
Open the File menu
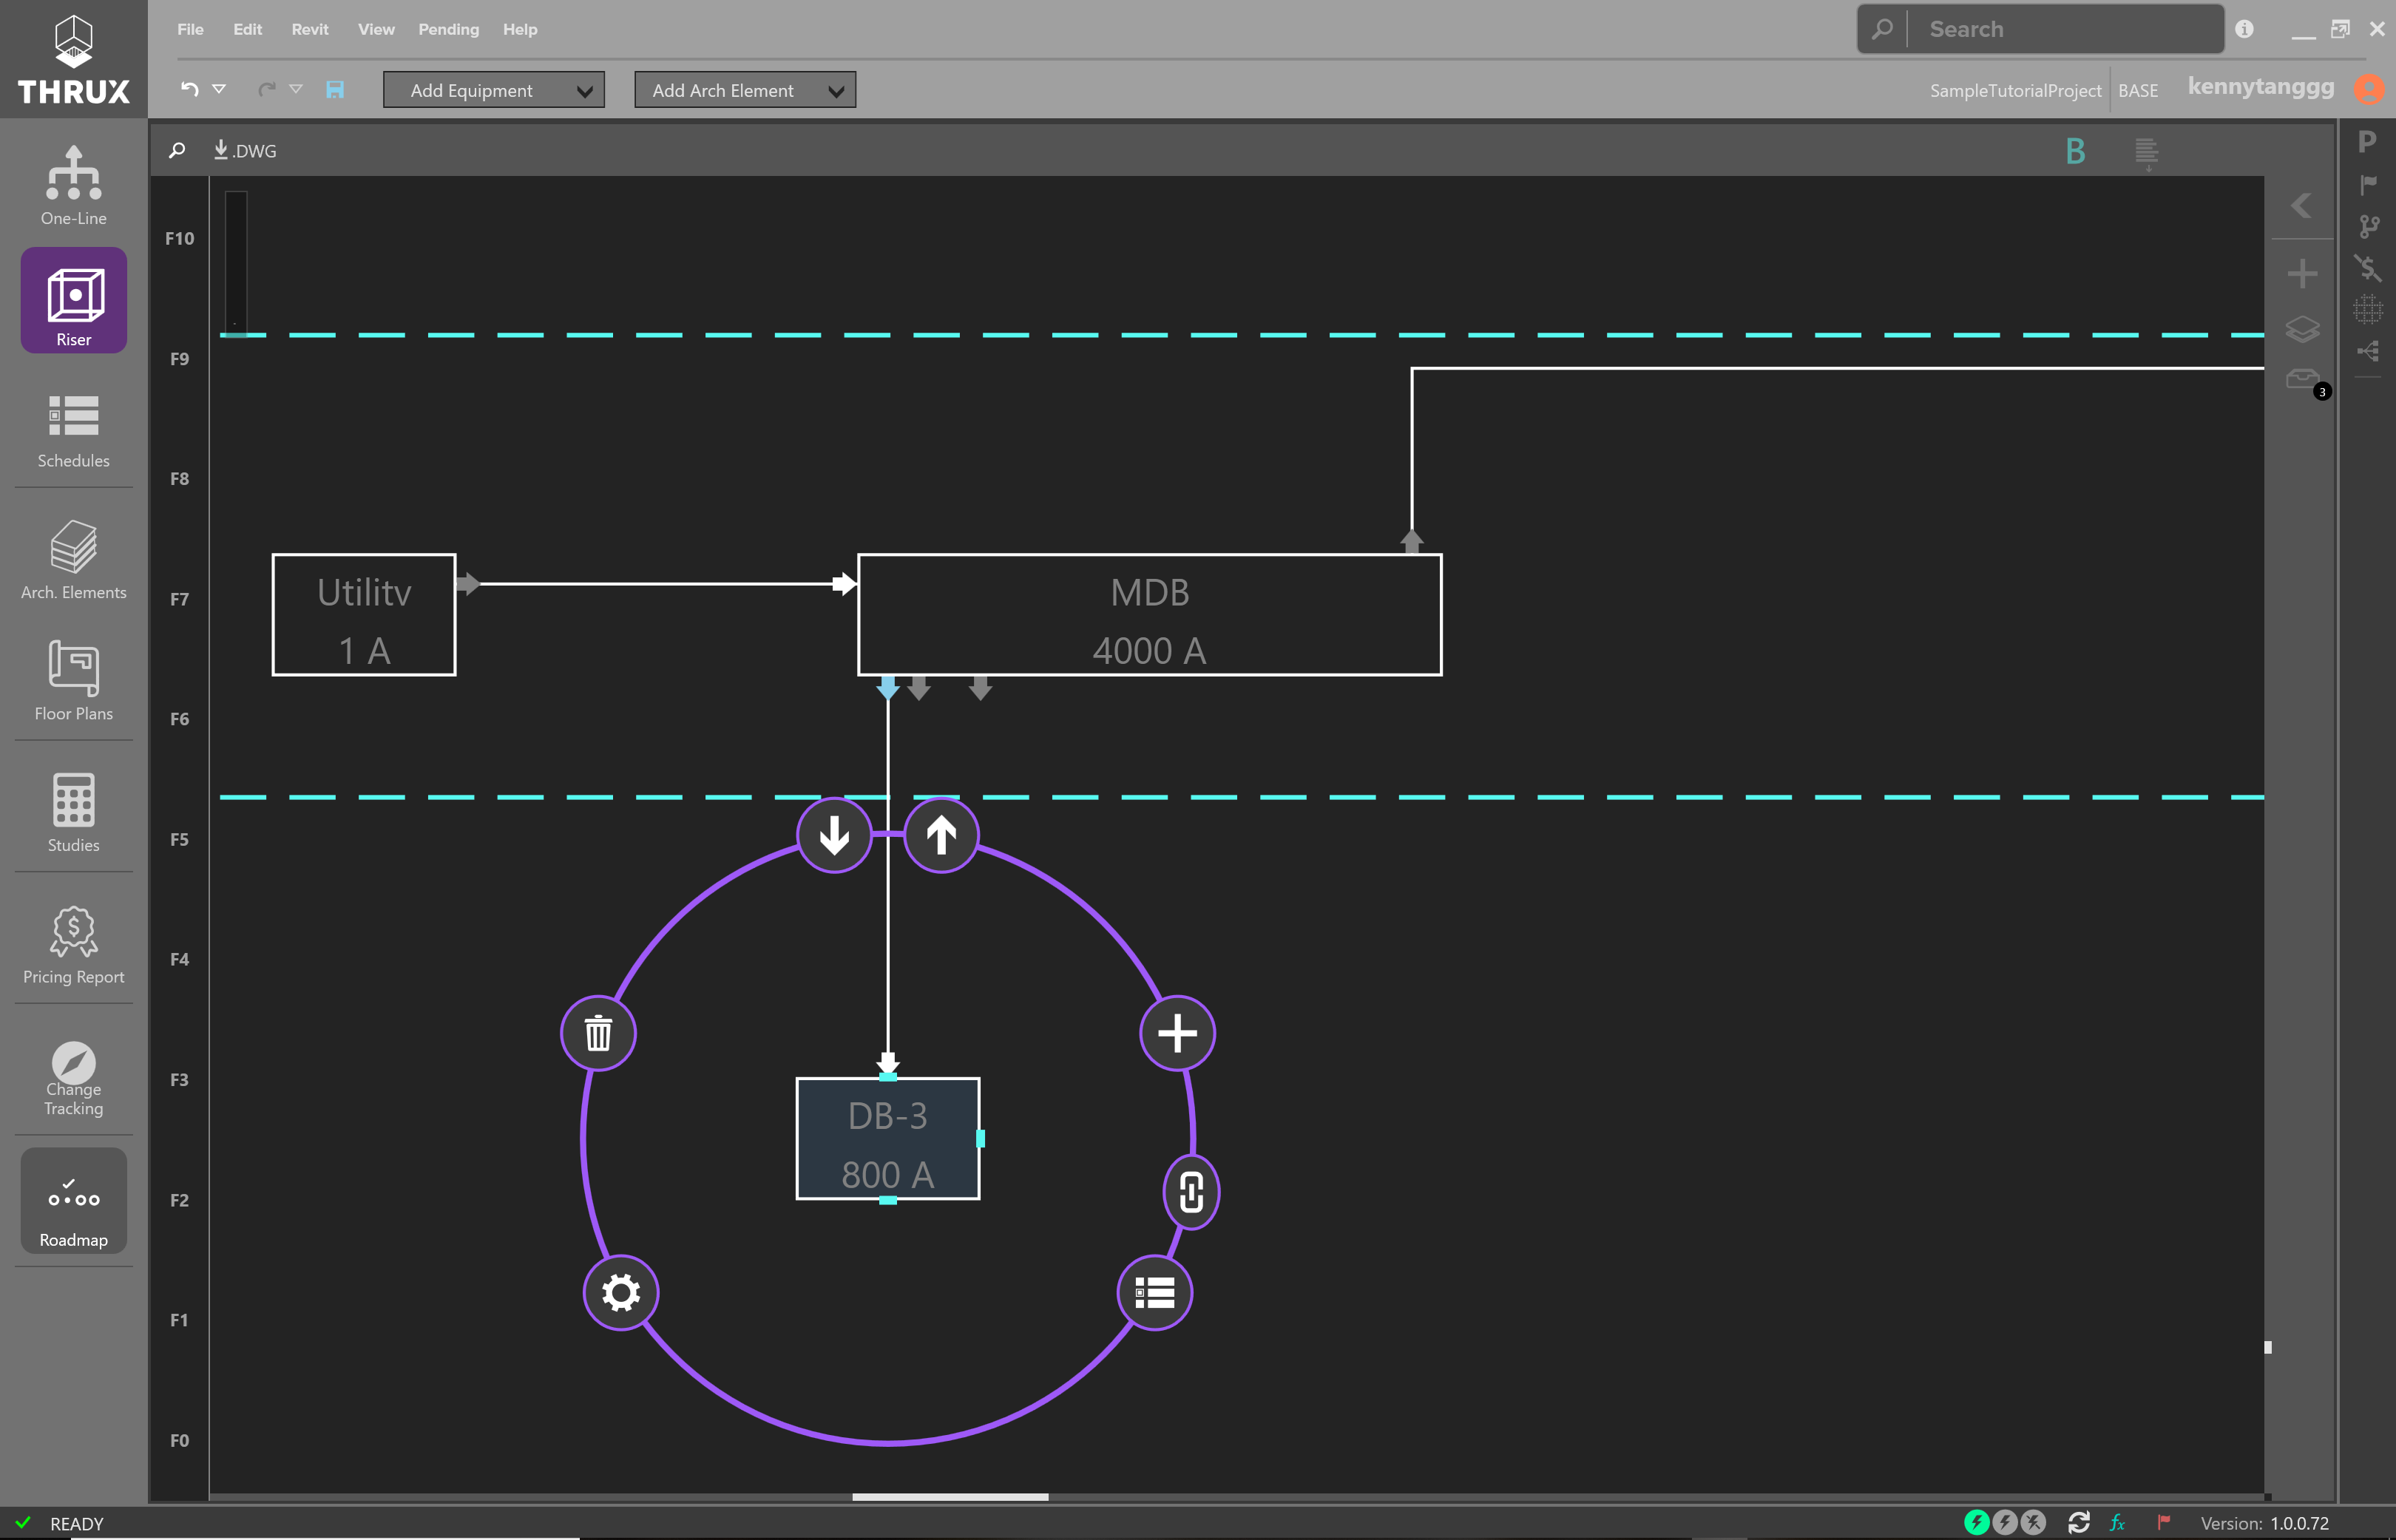[190, 29]
